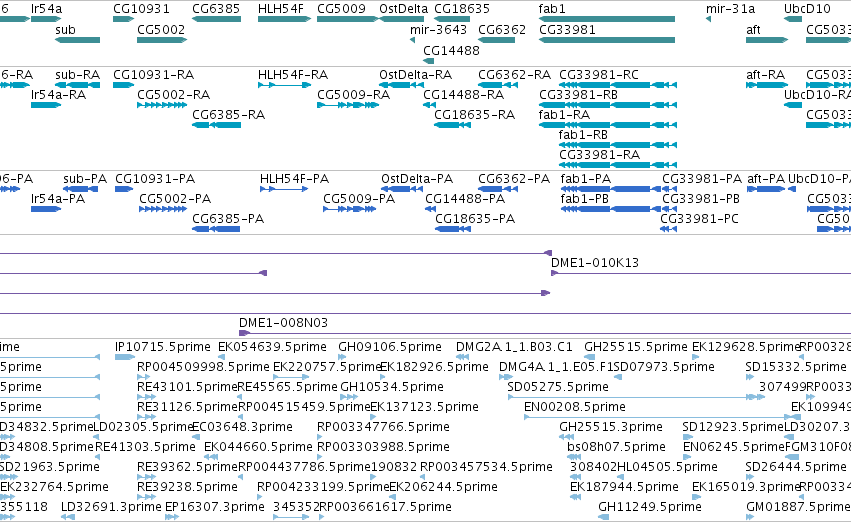Click the CG5002-PA protein feature

(x=163, y=209)
